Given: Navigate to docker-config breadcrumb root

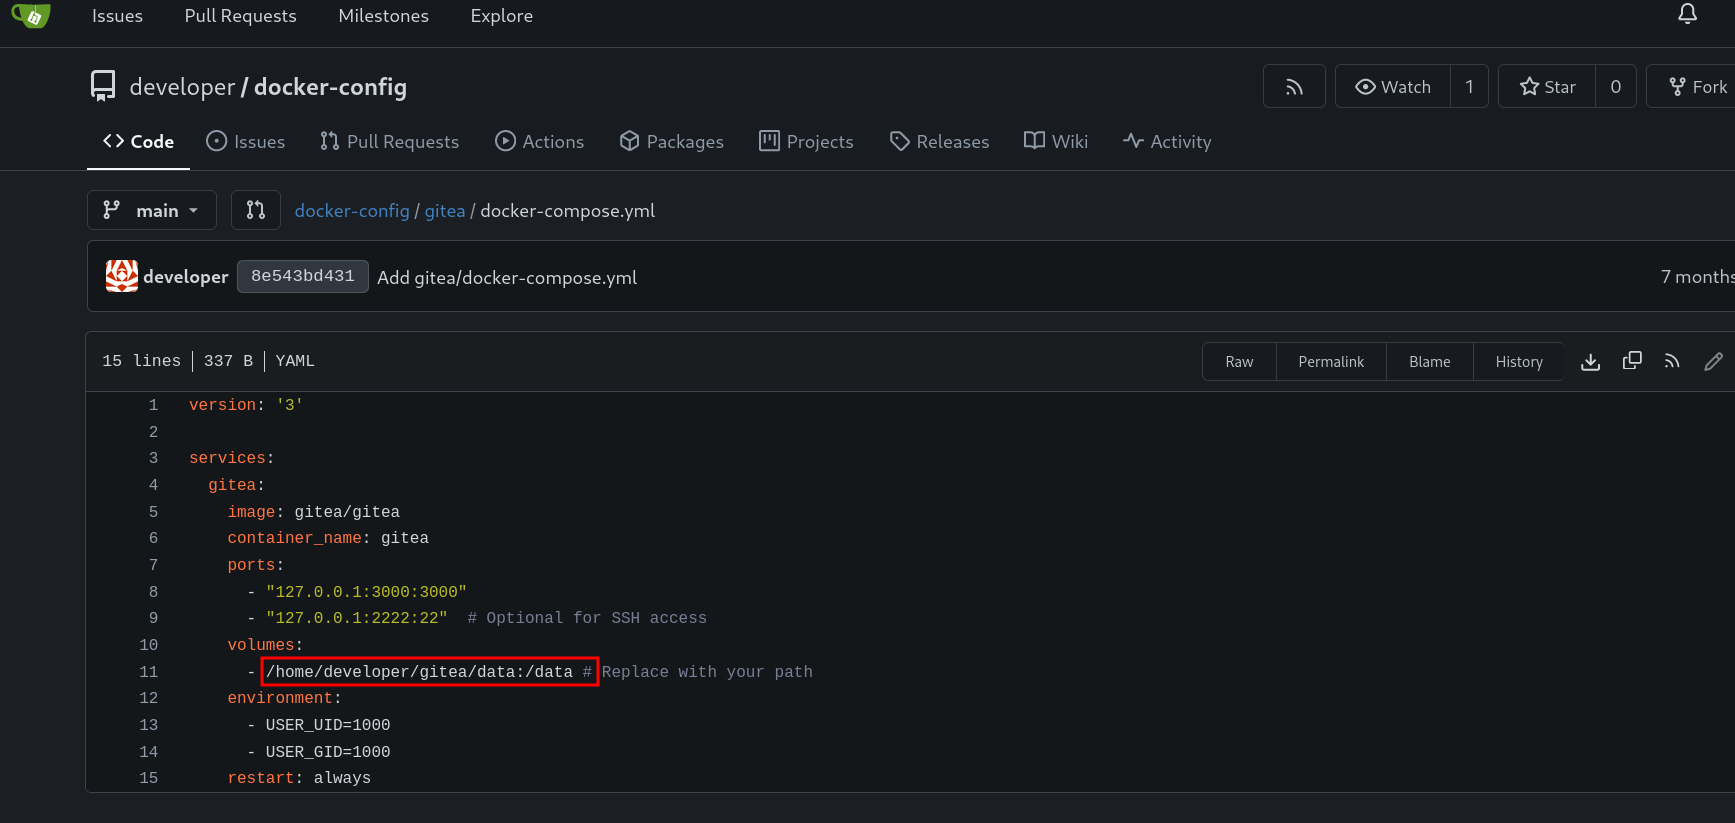Looking at the screenshot, I should click(352, 211).
